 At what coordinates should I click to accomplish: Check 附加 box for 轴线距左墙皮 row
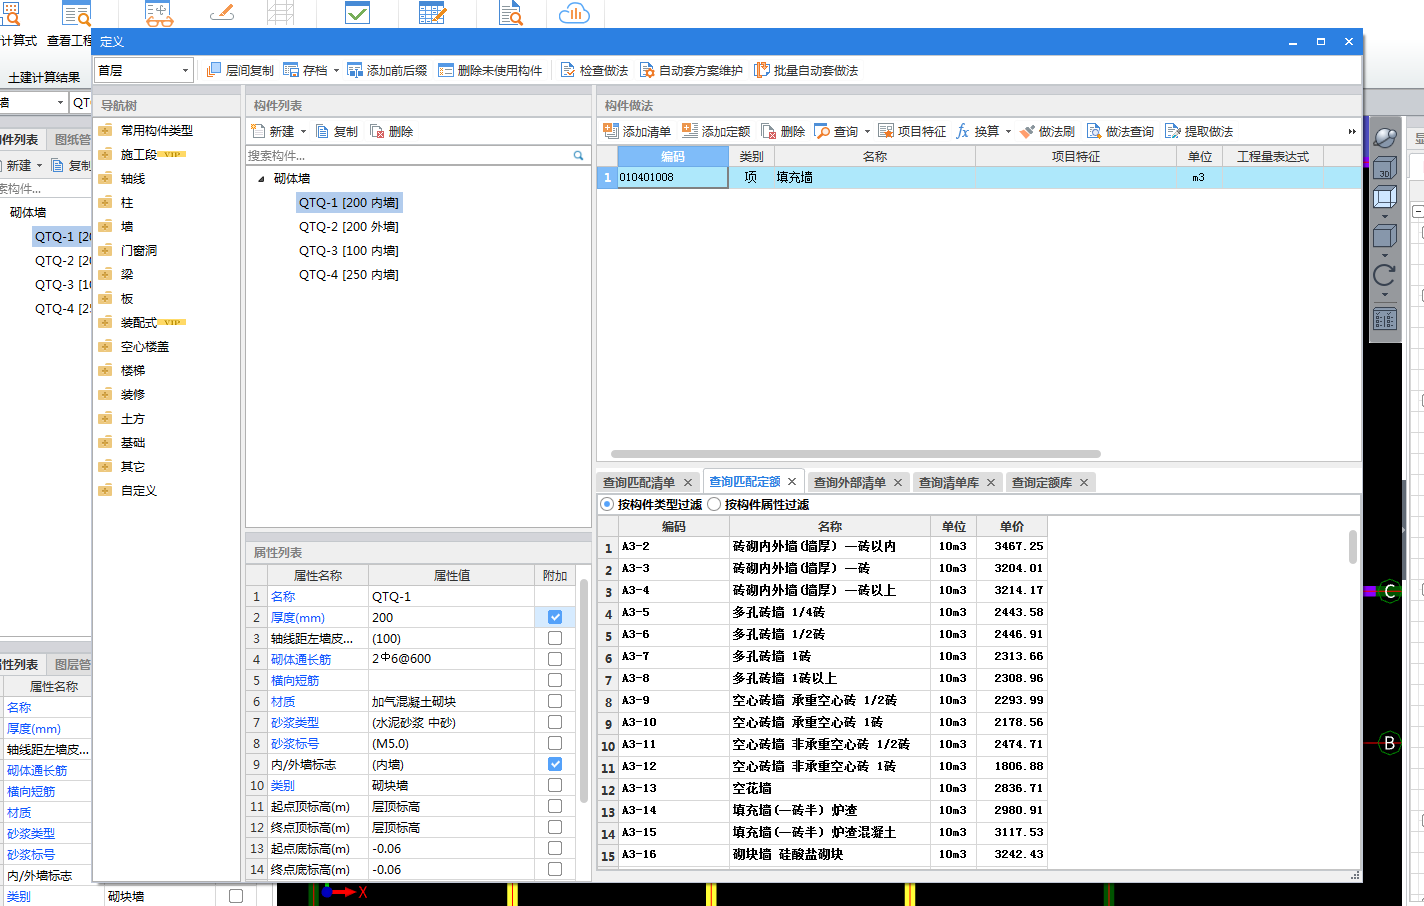pyautogui.click(x=555, y=638)
